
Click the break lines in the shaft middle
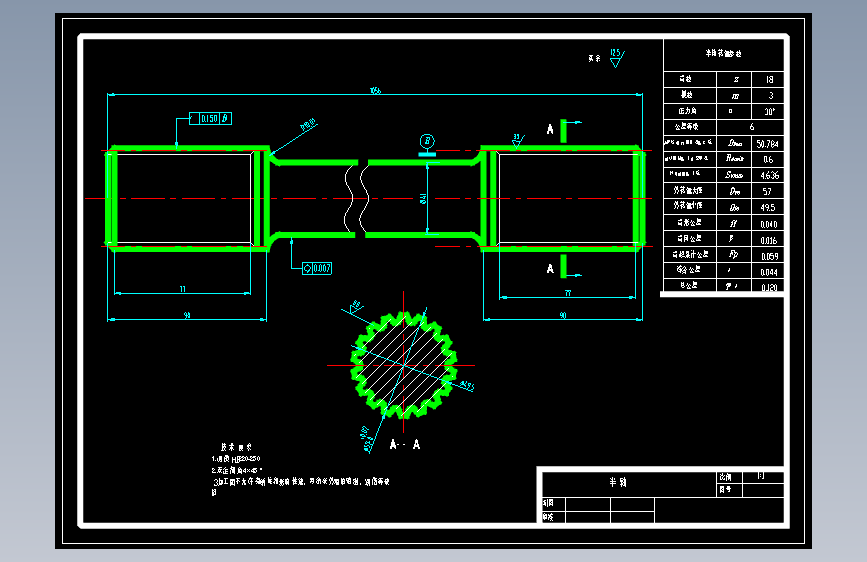(x=357, y=199)
